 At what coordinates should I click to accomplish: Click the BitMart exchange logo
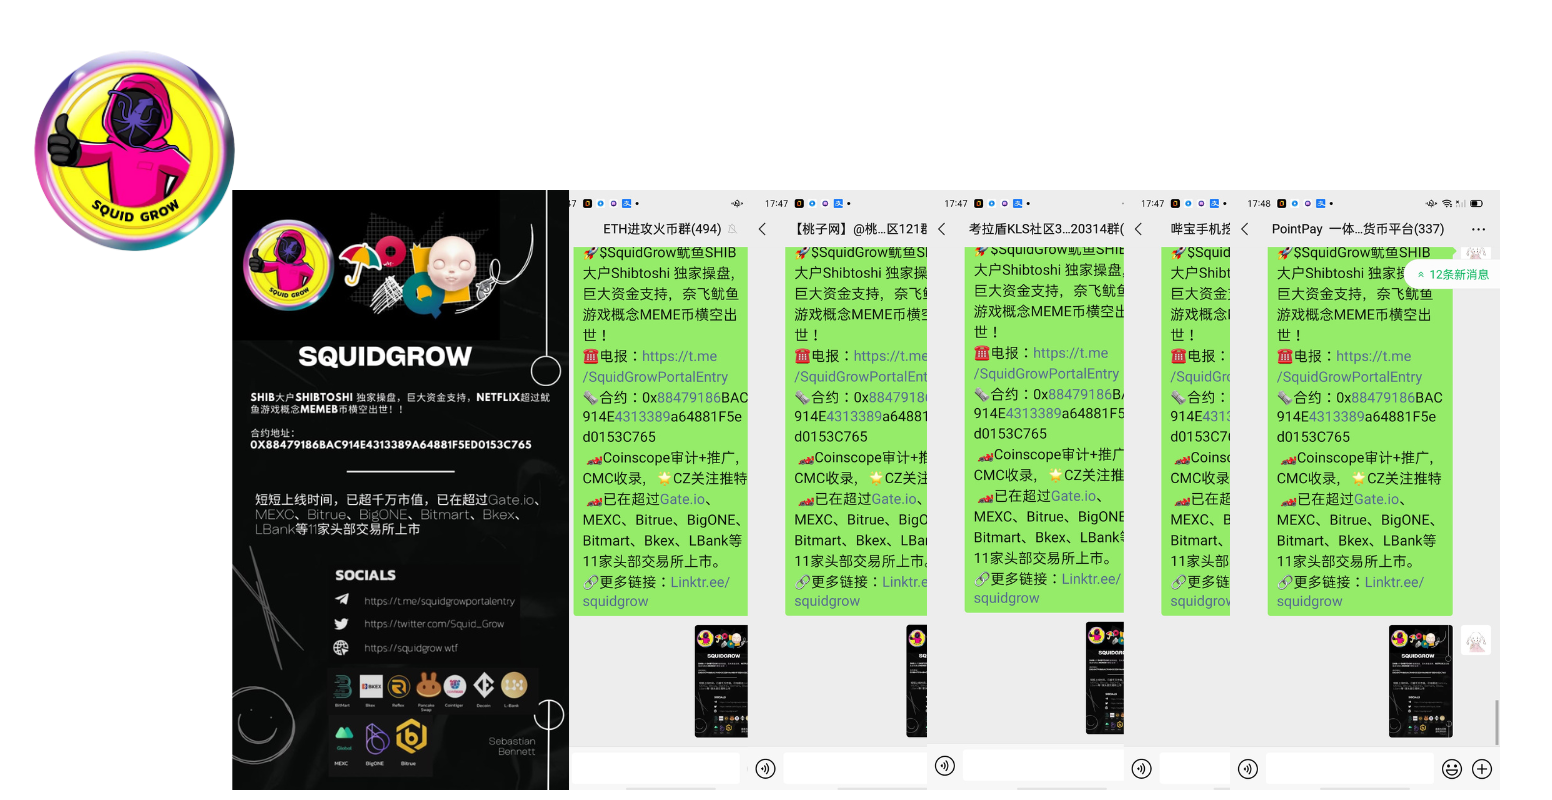tap(343, 687)
